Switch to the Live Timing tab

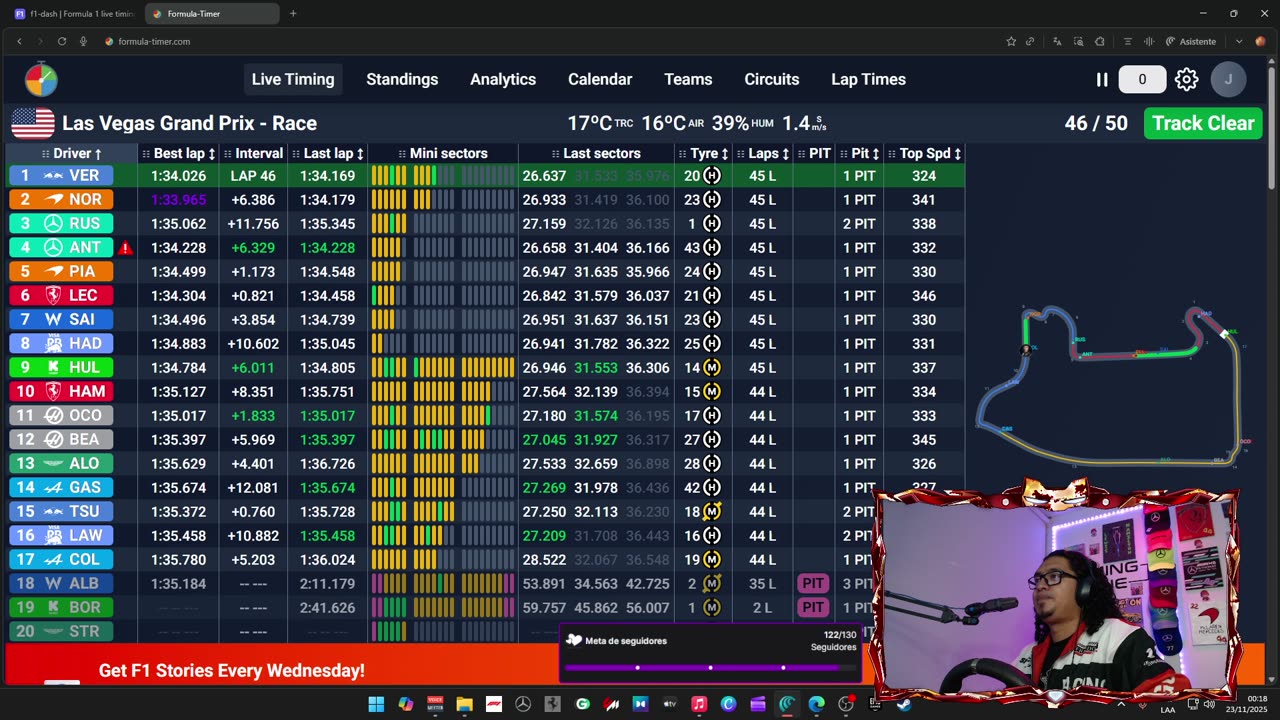(293, 79)
